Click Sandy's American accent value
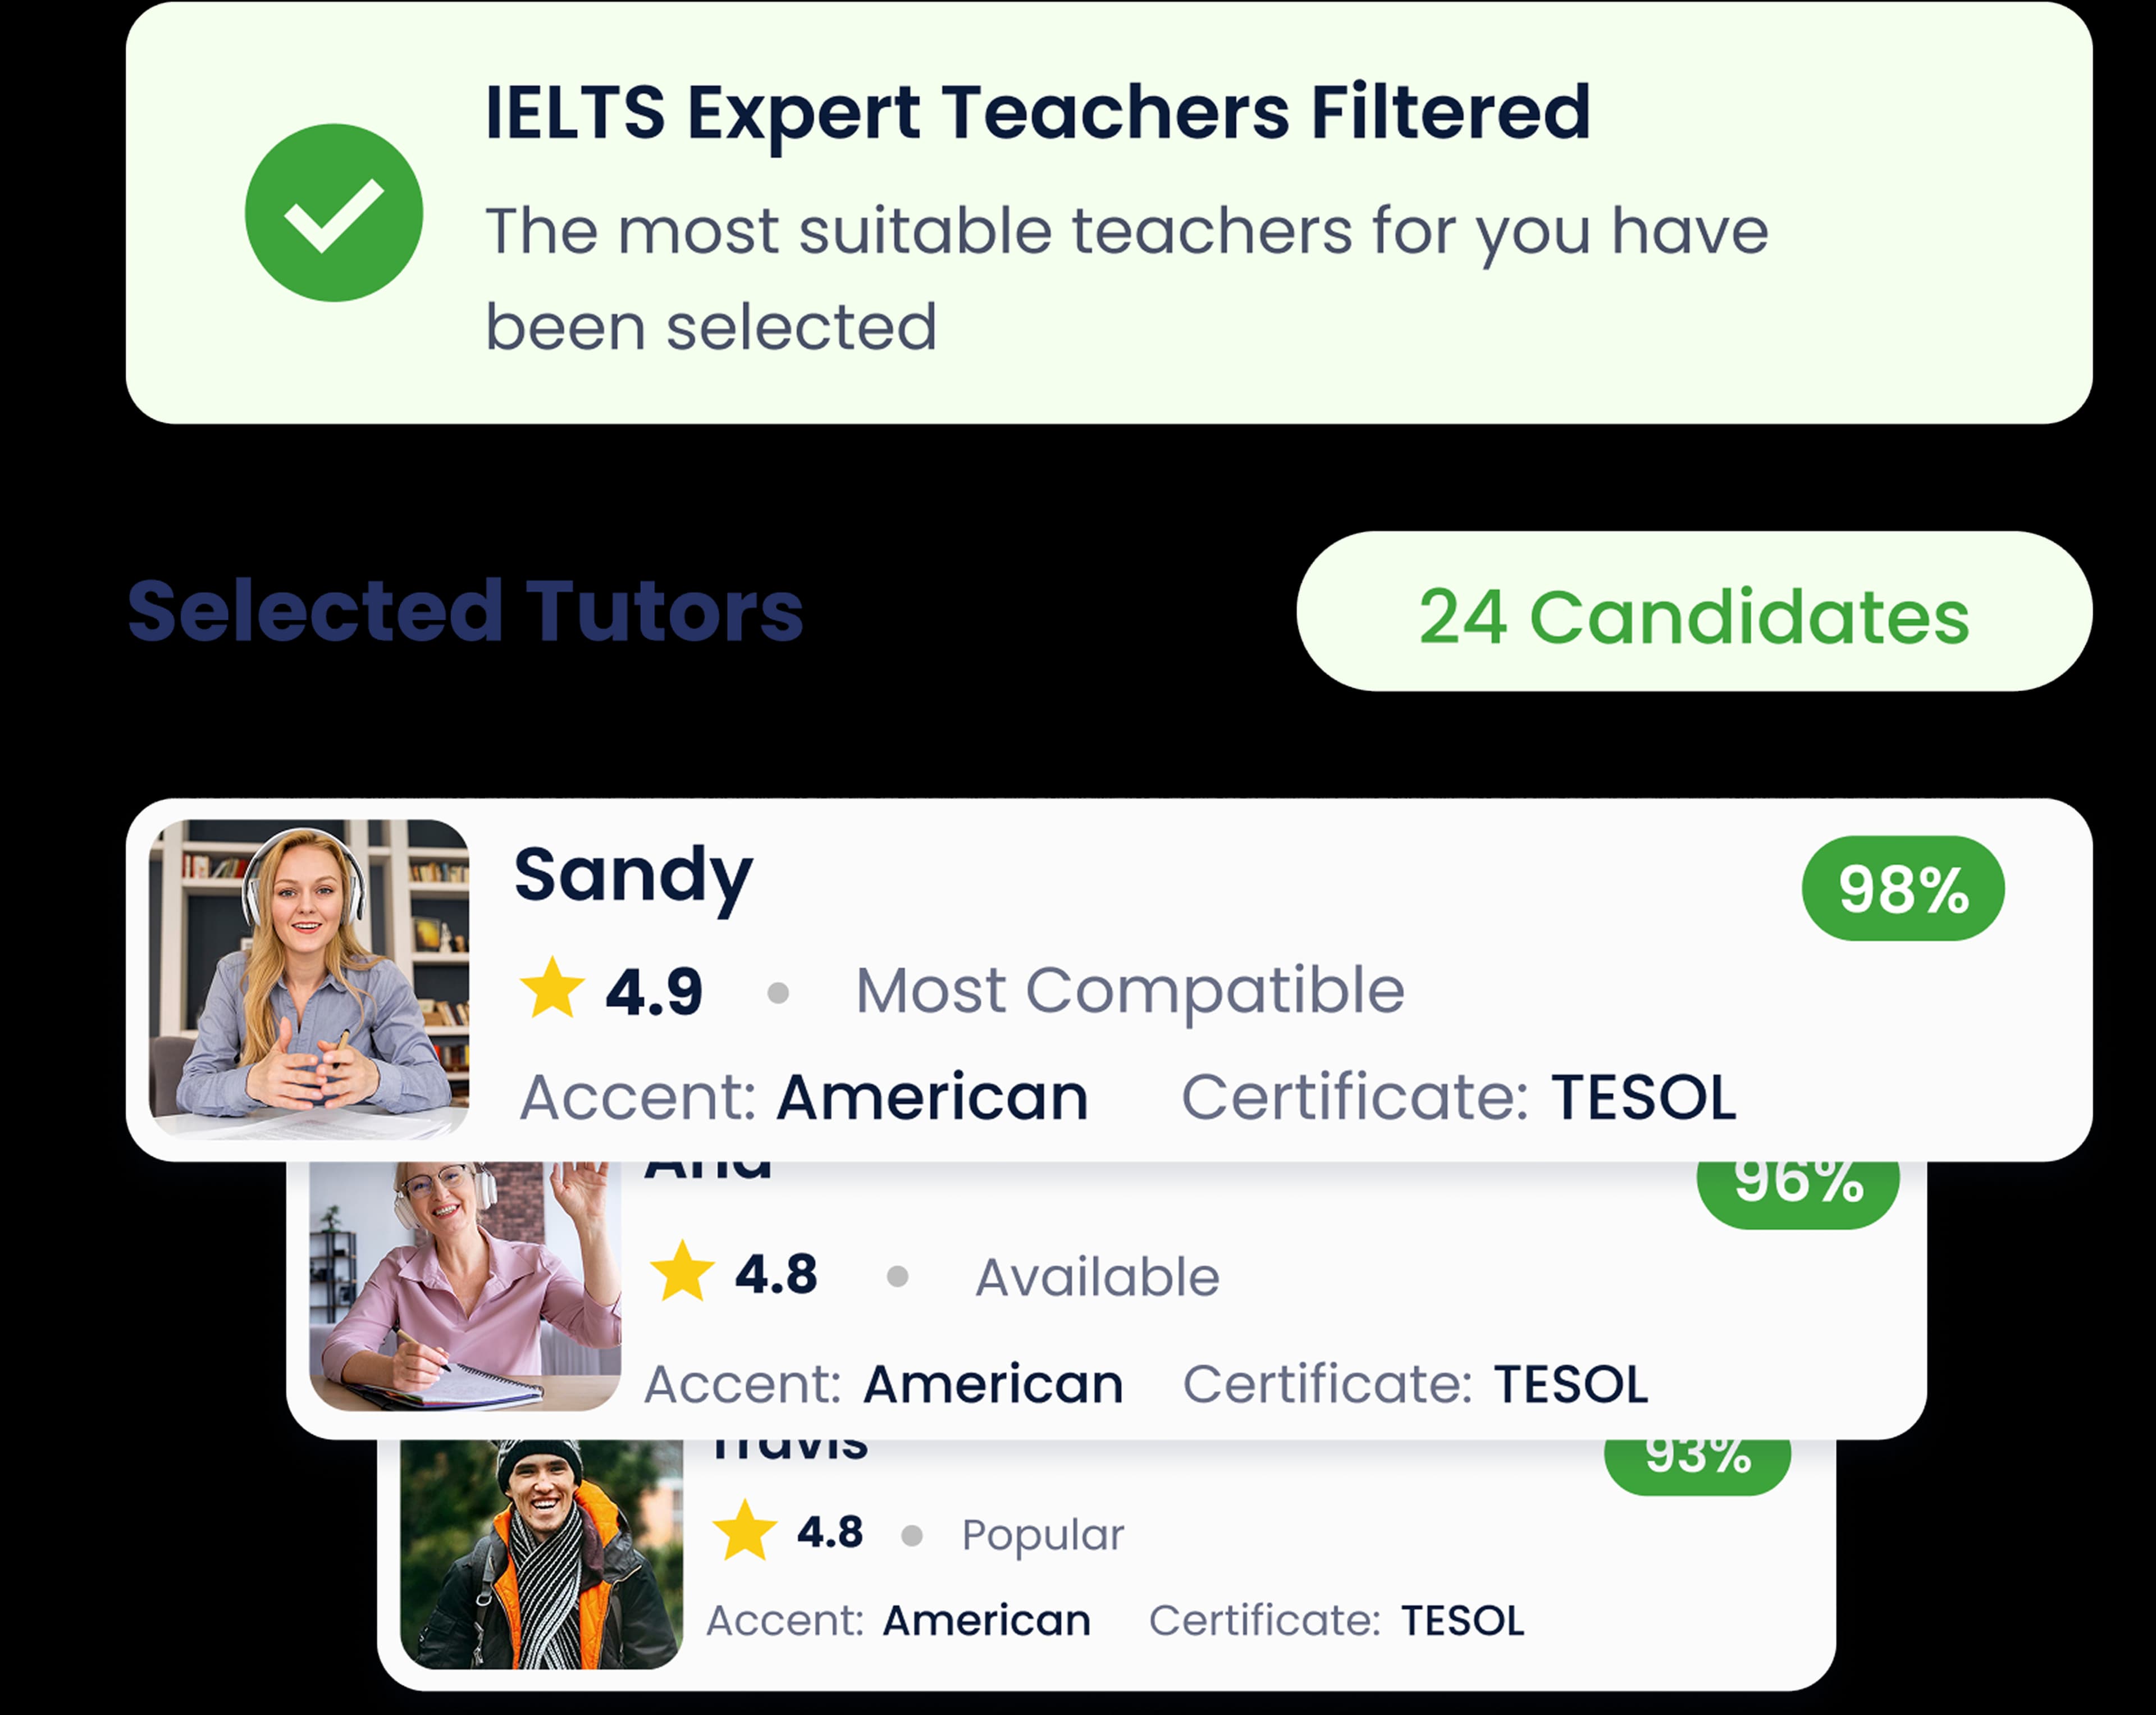Viewport: 2156px width, 1715px height. tap(932, 1098)
